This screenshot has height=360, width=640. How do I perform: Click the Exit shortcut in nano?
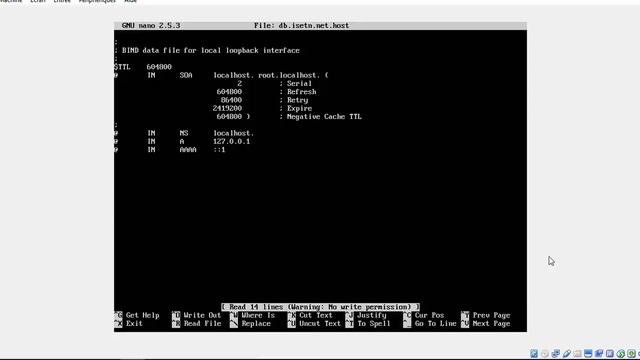coord(134,324)
